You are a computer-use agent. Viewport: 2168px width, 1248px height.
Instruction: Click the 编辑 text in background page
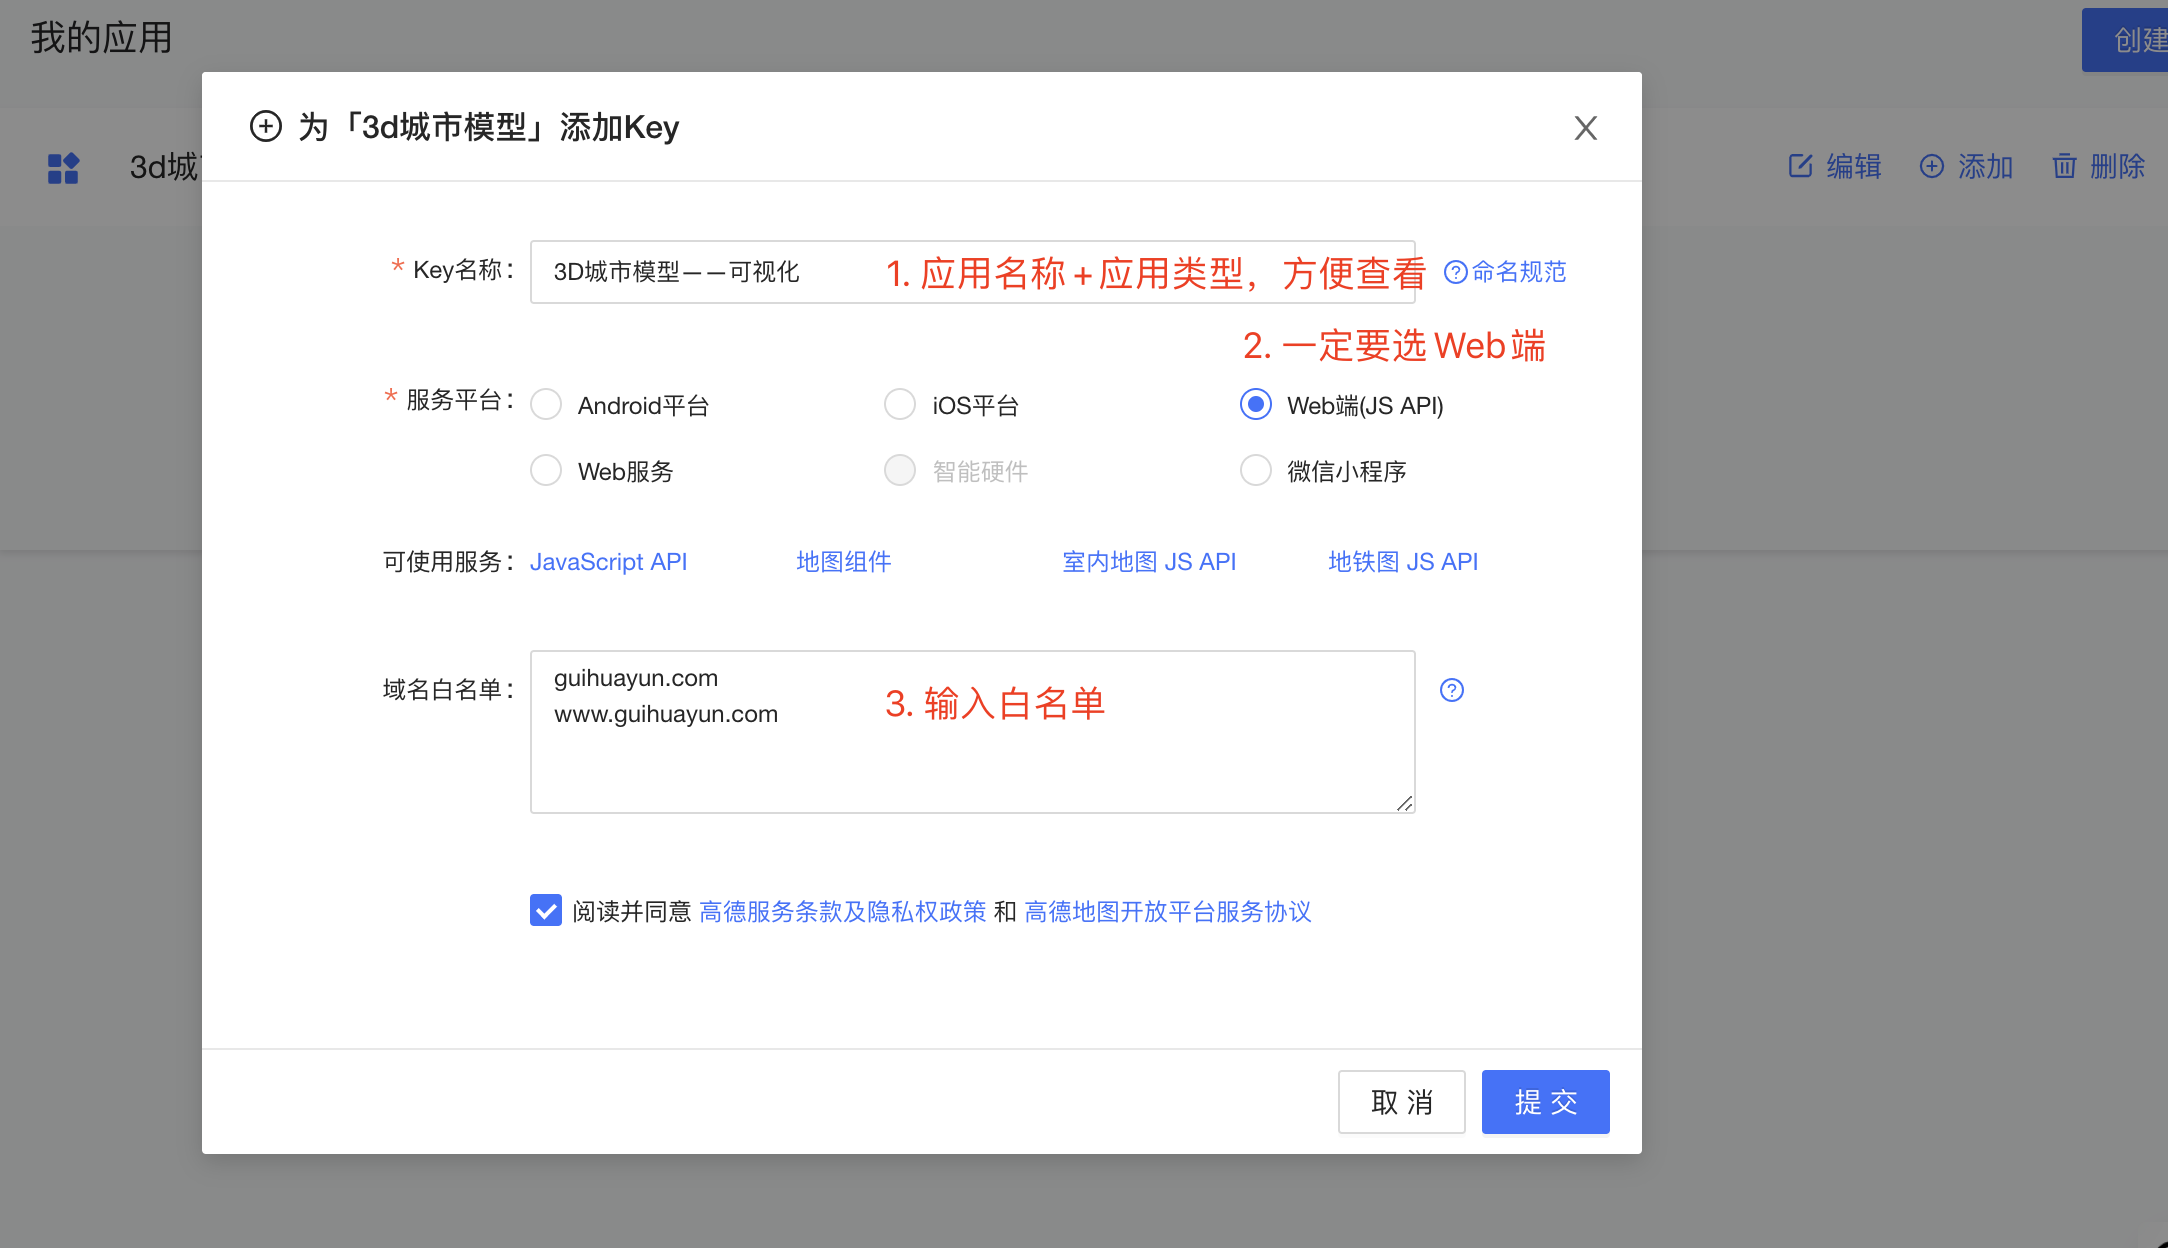tap(1854, 166)
